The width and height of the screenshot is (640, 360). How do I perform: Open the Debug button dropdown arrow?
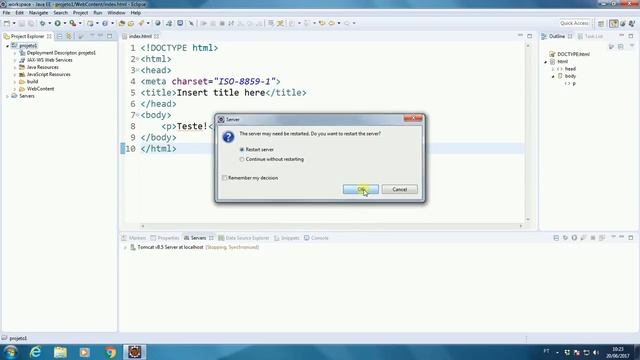point(49,24)
